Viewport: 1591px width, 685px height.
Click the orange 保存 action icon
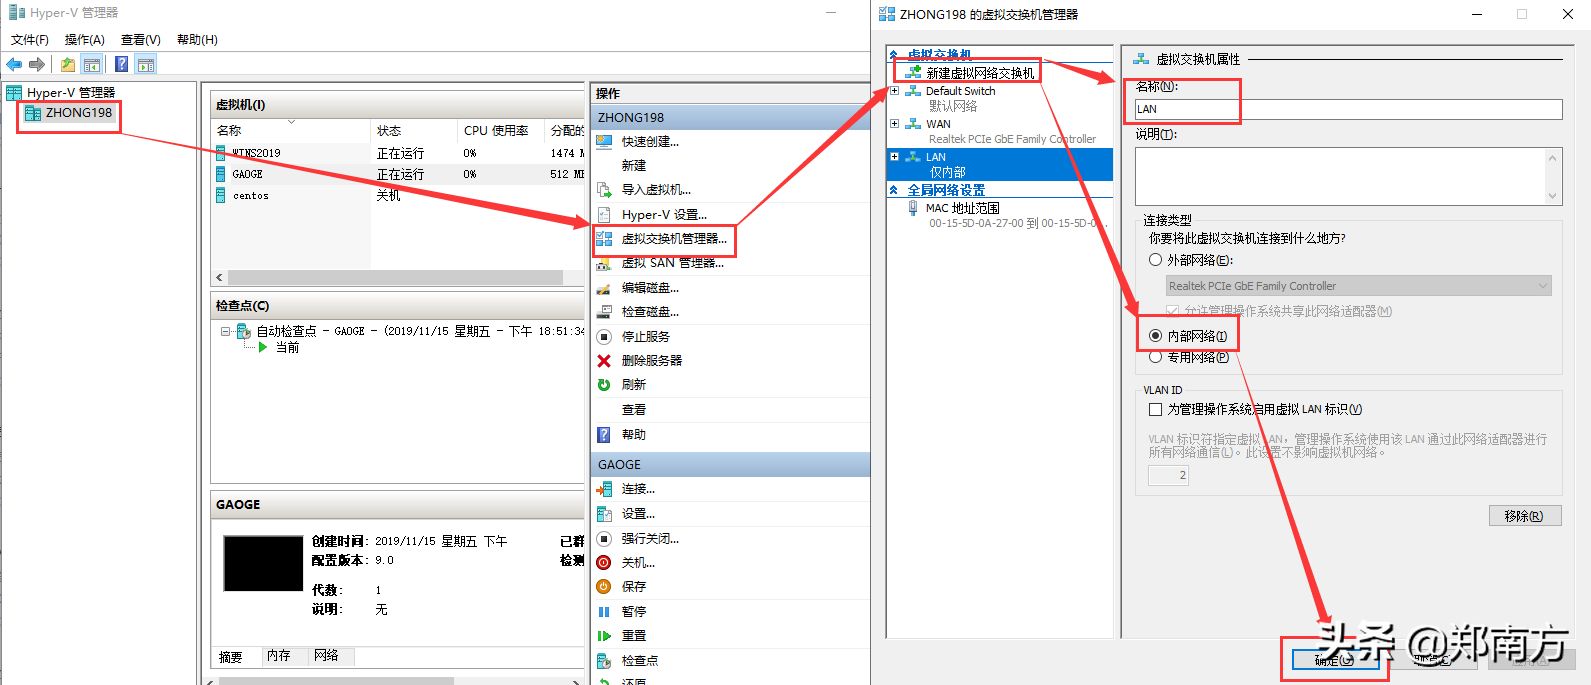(604, 587)
